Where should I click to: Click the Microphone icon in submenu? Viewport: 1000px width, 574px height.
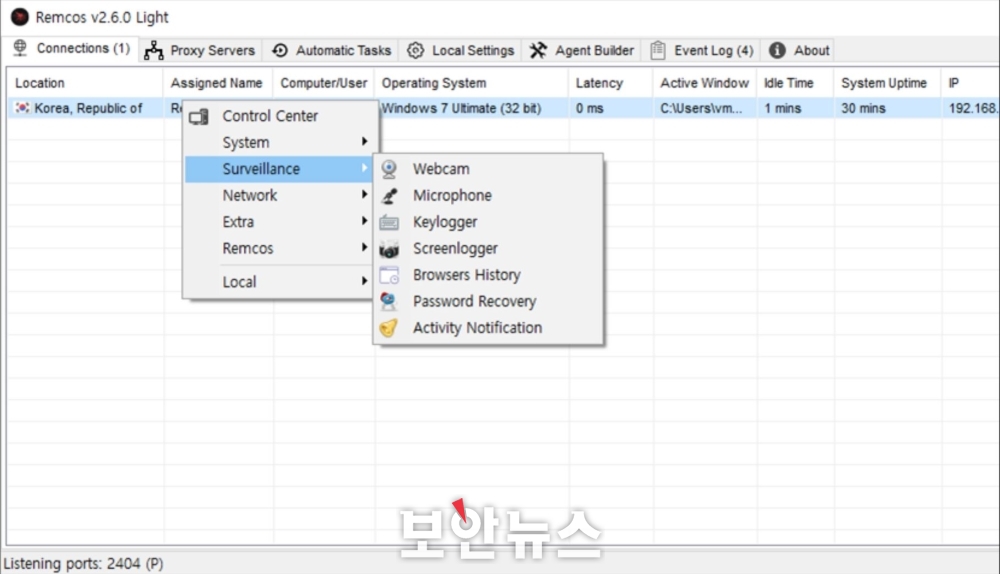coord(389,196)
